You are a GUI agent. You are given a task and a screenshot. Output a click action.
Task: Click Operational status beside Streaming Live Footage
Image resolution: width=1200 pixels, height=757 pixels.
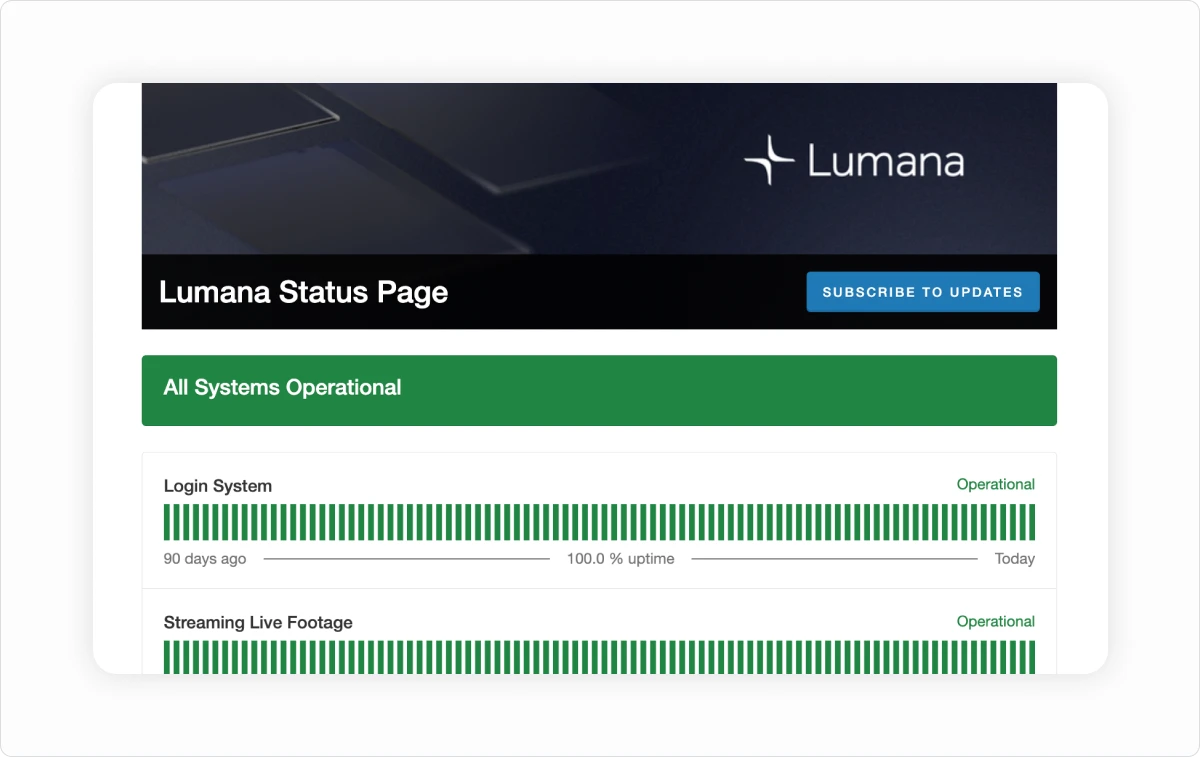(995, 621)
